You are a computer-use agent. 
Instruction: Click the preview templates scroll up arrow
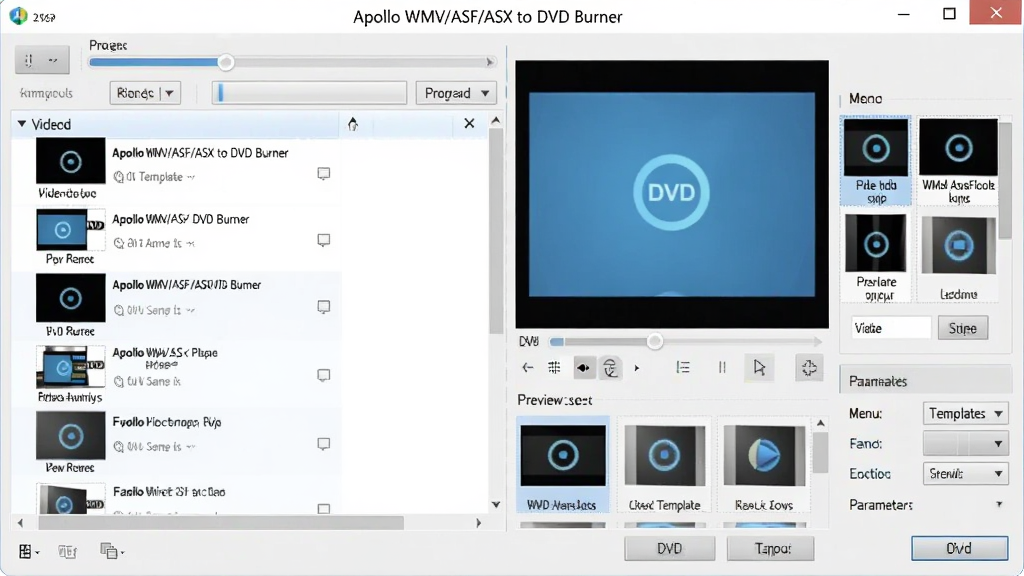821,423
